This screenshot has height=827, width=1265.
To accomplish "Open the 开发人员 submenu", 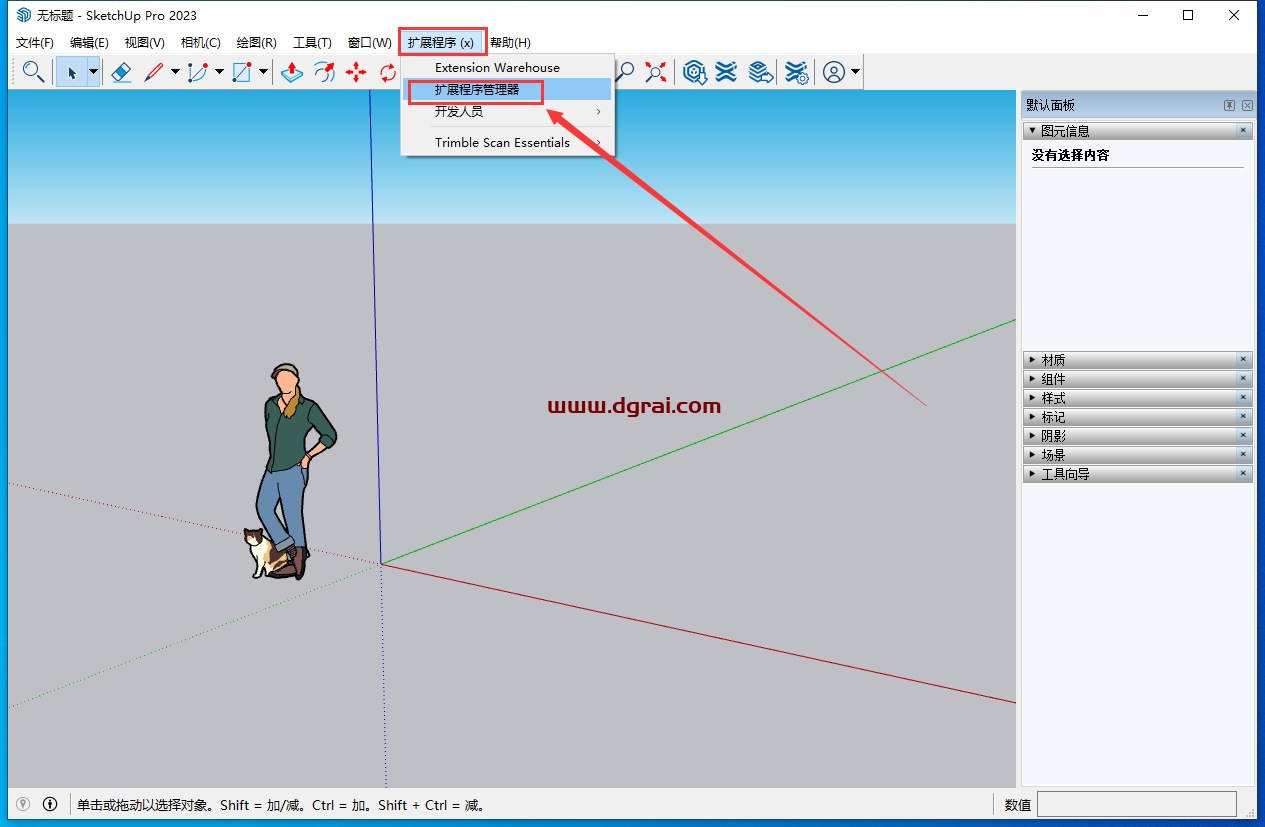I will [x=507, y=112].
